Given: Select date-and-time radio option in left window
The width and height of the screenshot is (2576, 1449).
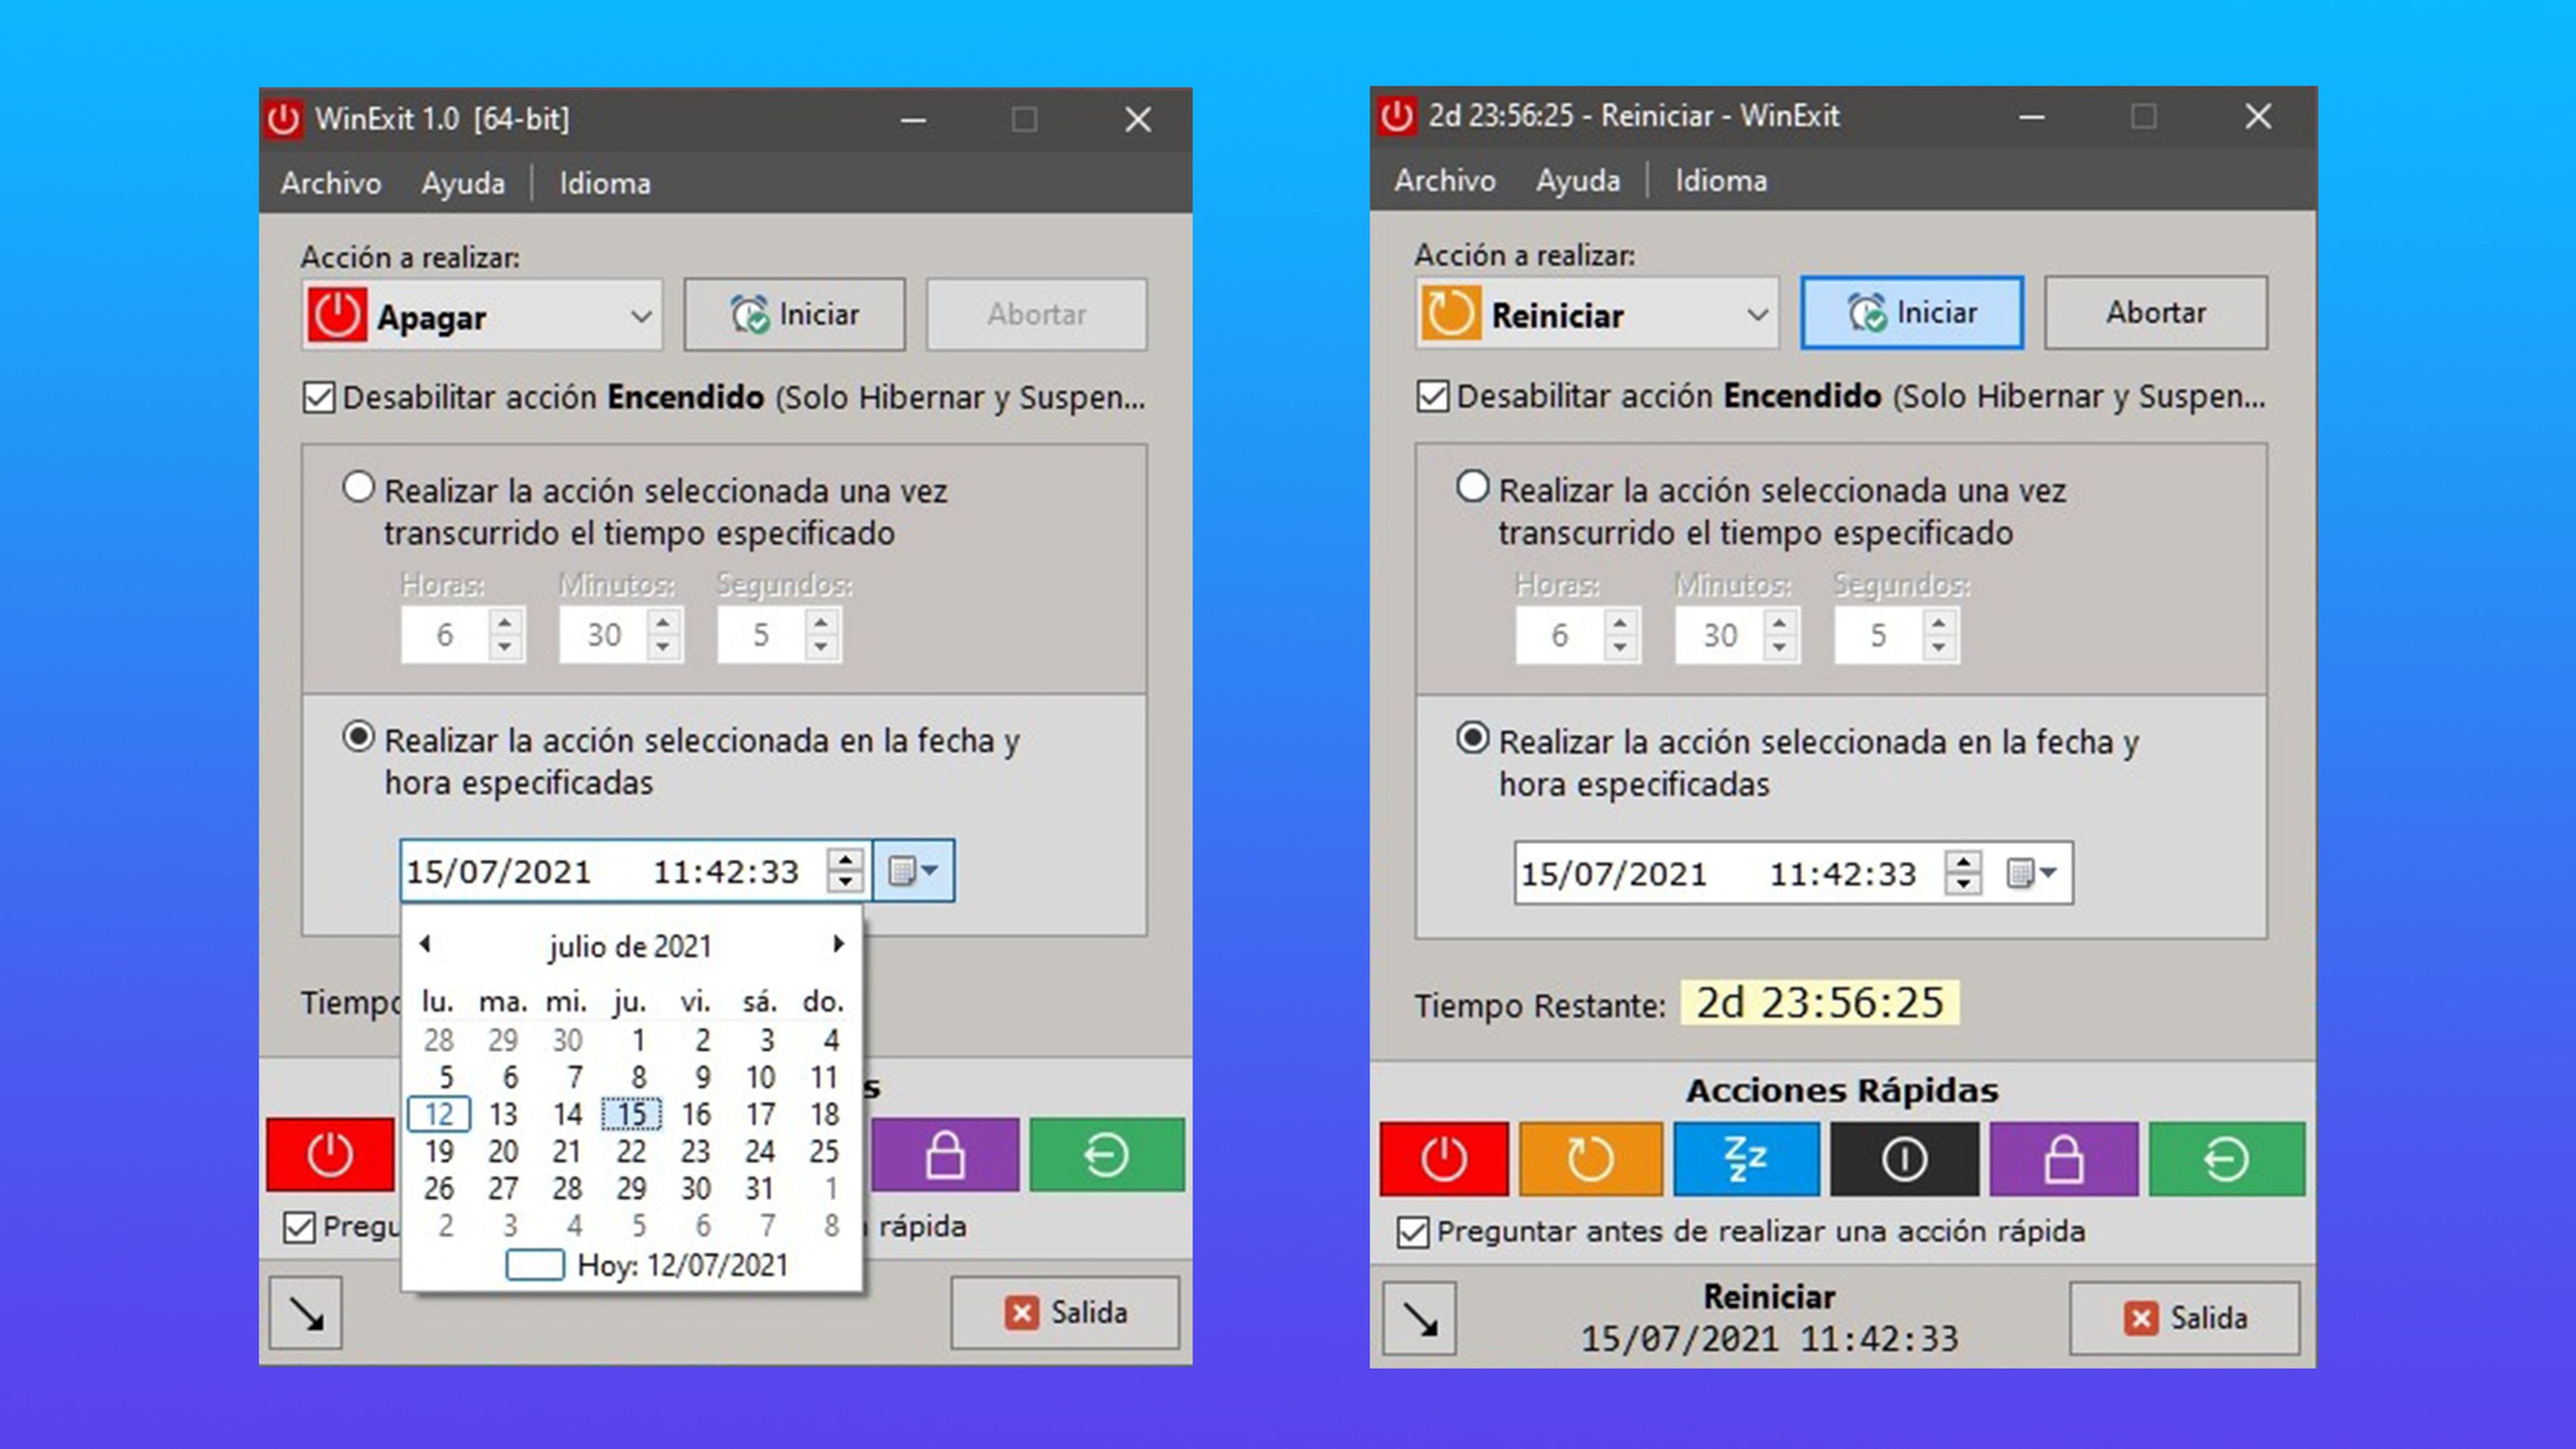Looking at the screenshot, I should click(x=358, y=738).
